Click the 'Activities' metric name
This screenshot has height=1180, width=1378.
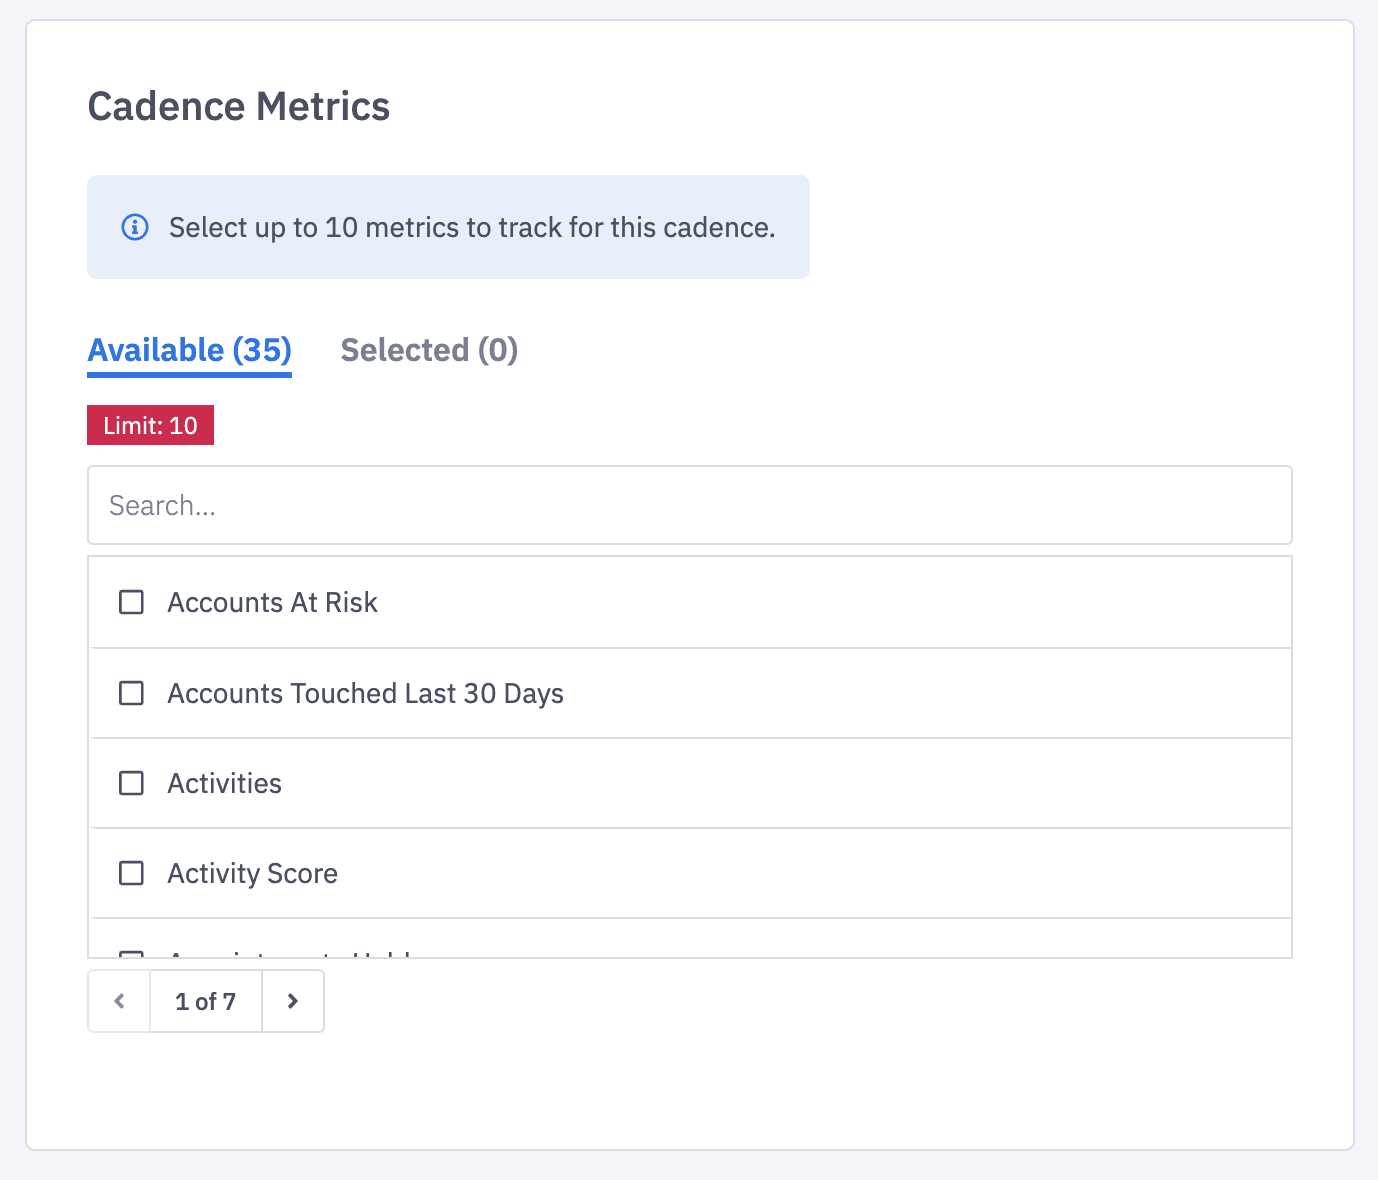coord(224,783)
